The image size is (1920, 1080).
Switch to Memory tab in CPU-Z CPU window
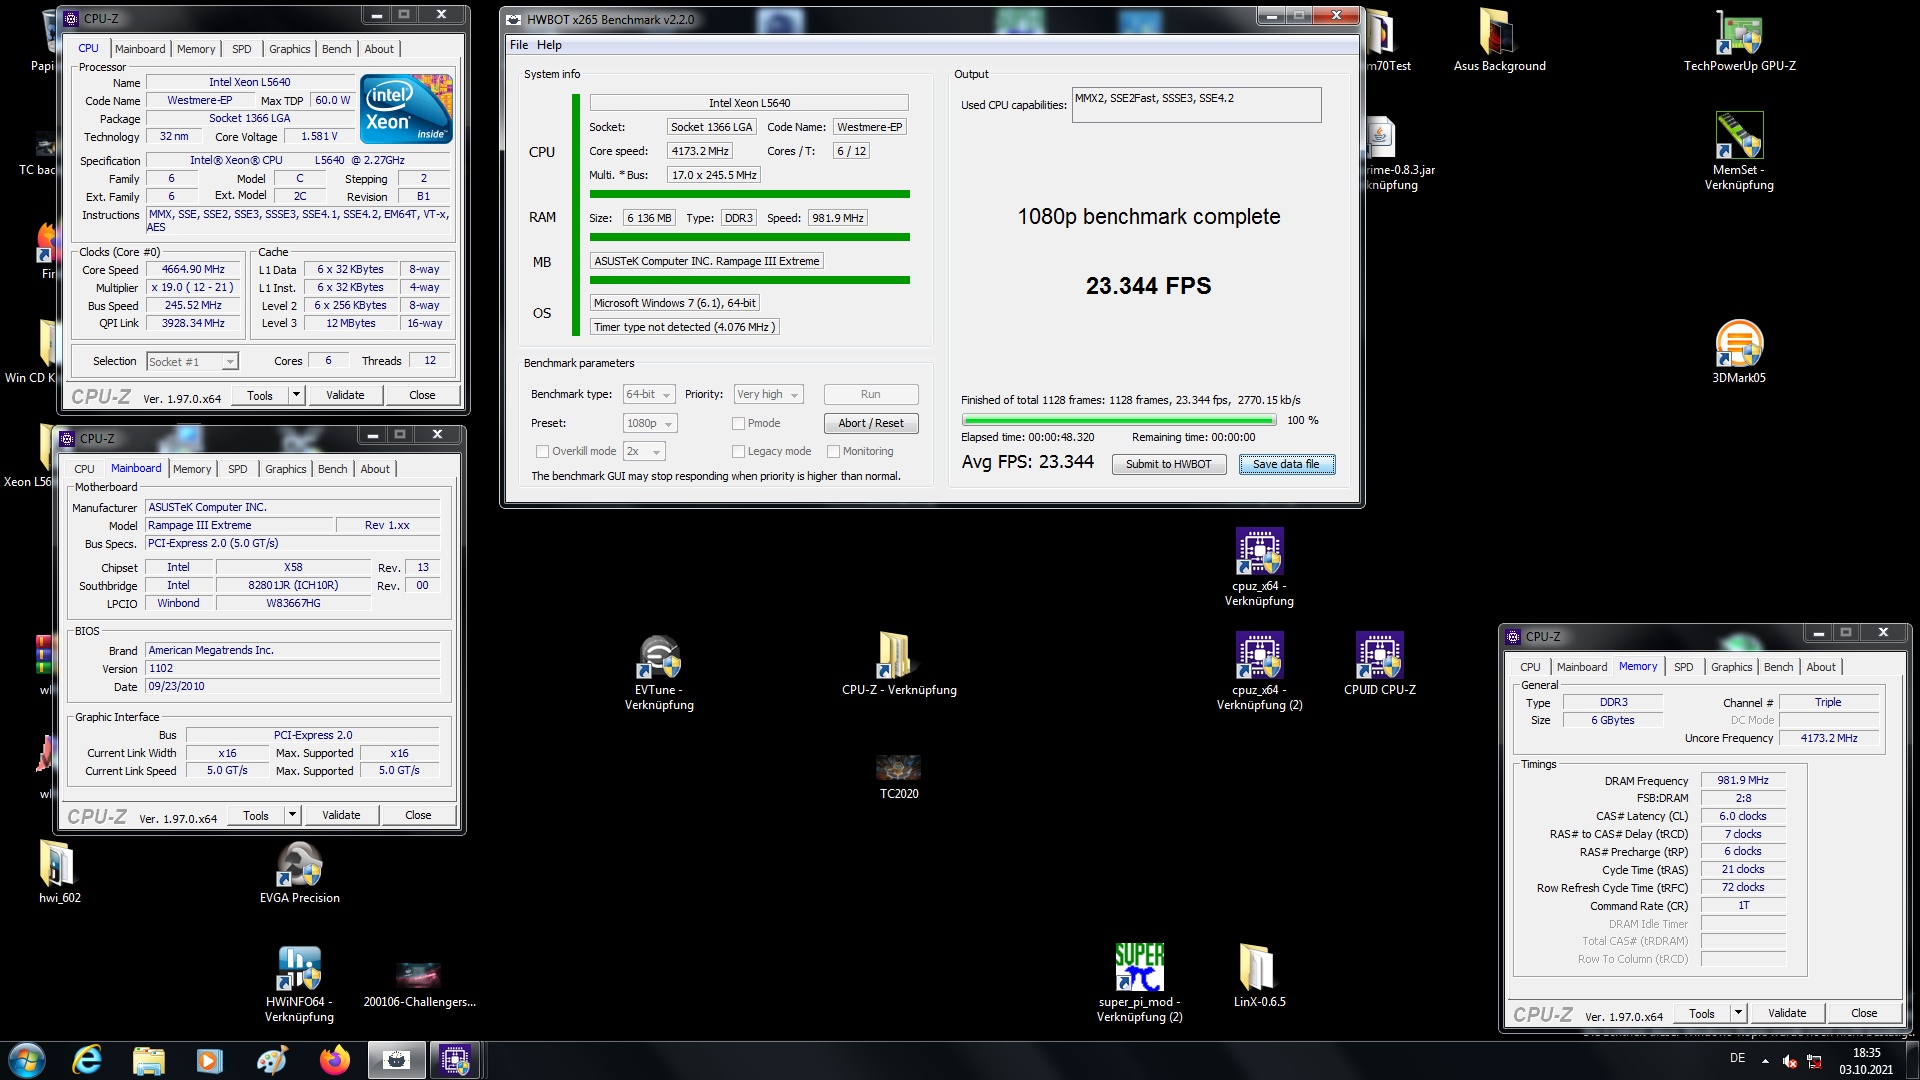point(196,49)
